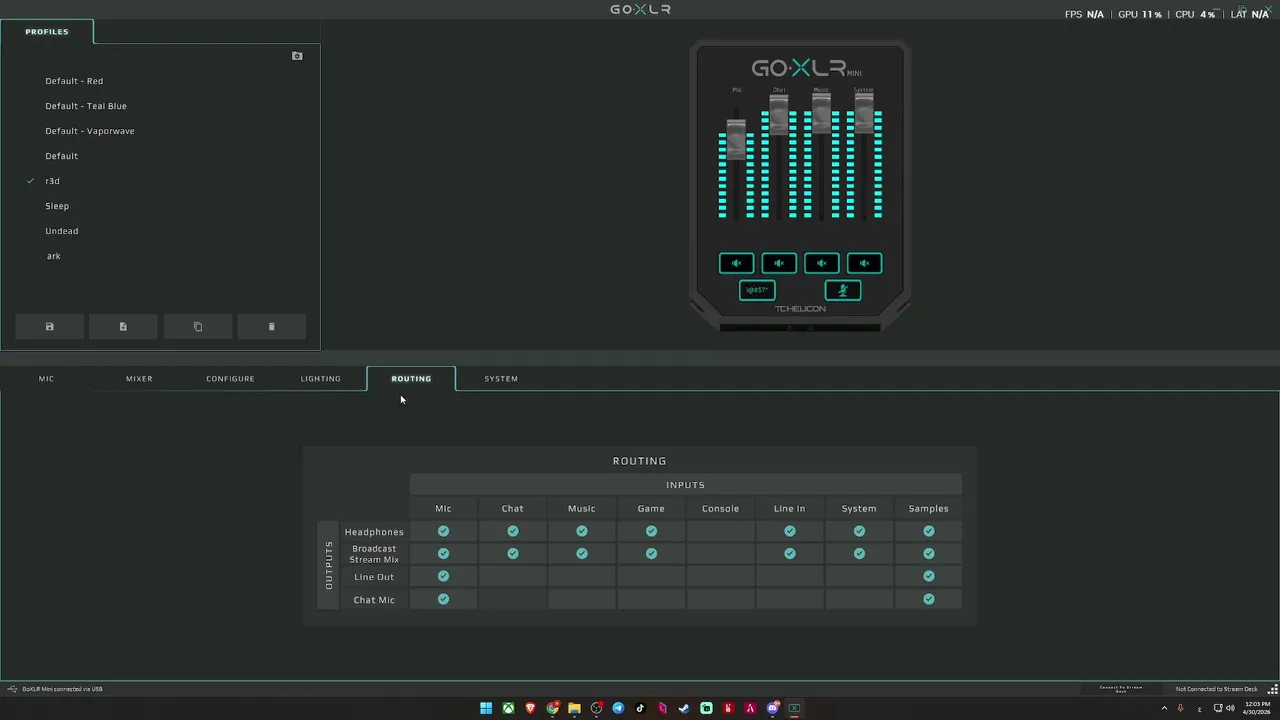This screenshot has width=1280, height=720.
Task: Select the Undead profile
Action: tap(62, 231)
